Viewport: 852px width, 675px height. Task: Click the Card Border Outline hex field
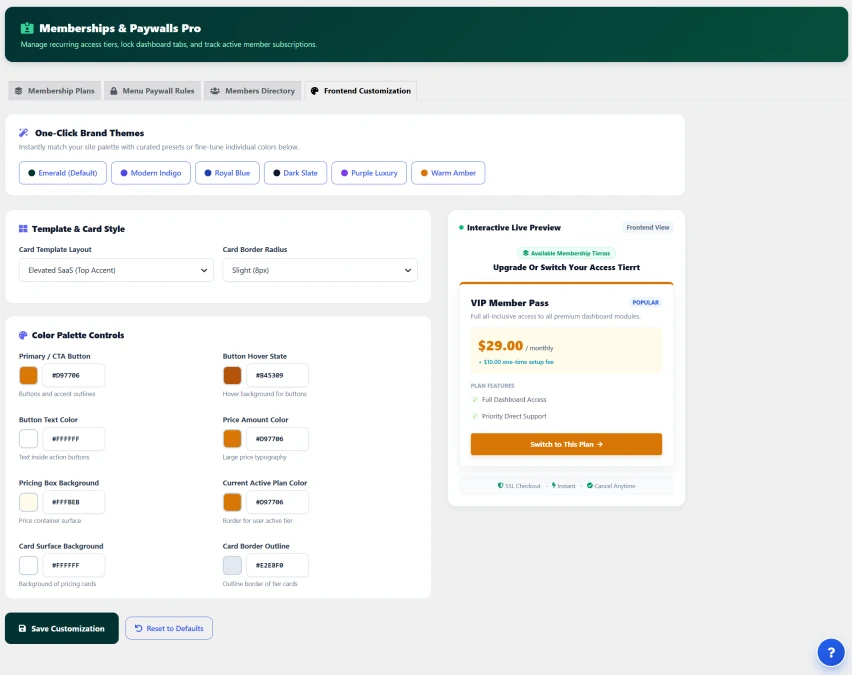[x=278, y=565]
